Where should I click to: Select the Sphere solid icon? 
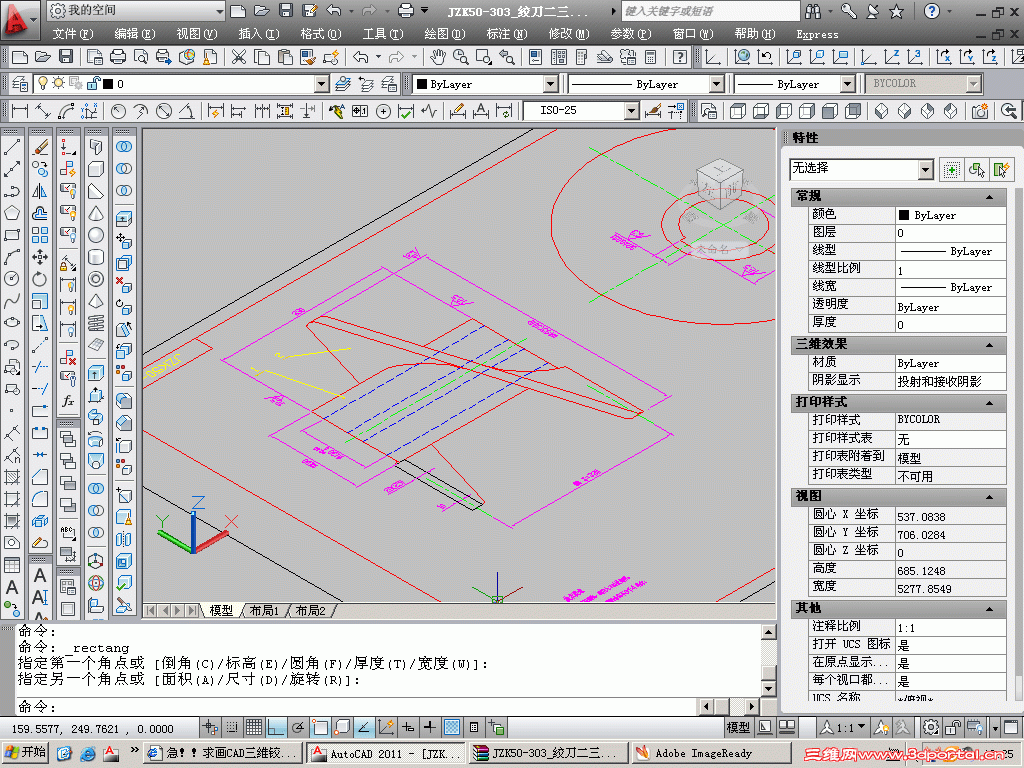pos(96,235)
